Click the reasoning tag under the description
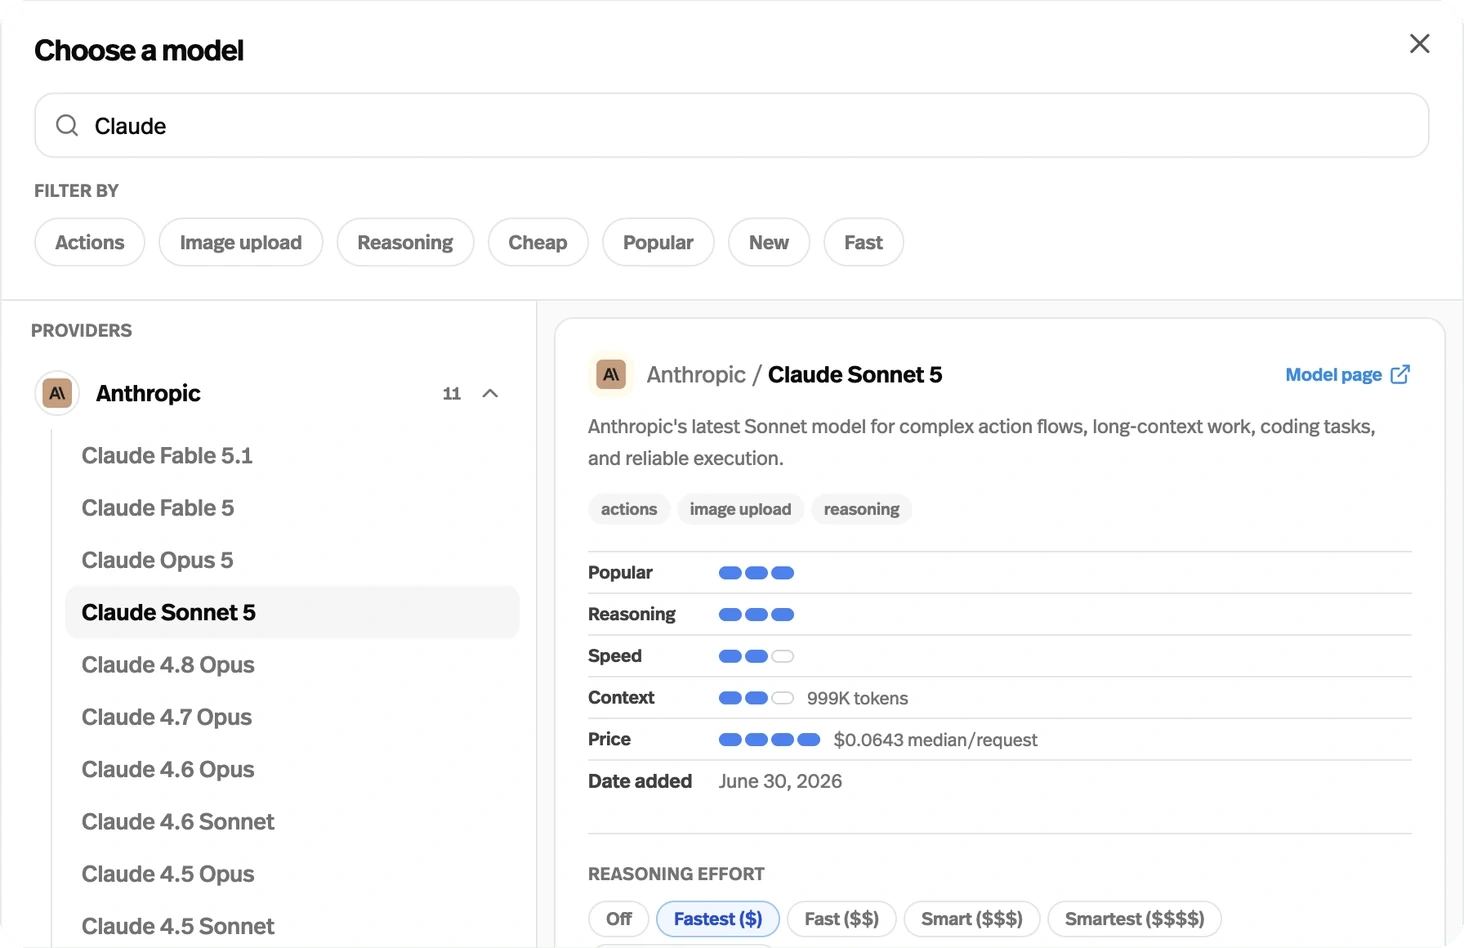 tap(862, 509)
